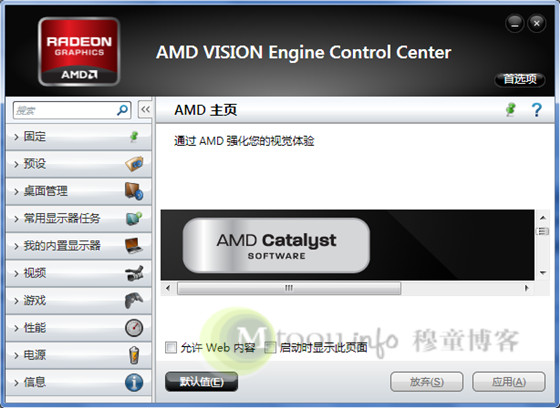This screenshot has width=560, height=408.
Task: Enable the 允许 Web 内容 checkbox
Action: tap(171, 347)
